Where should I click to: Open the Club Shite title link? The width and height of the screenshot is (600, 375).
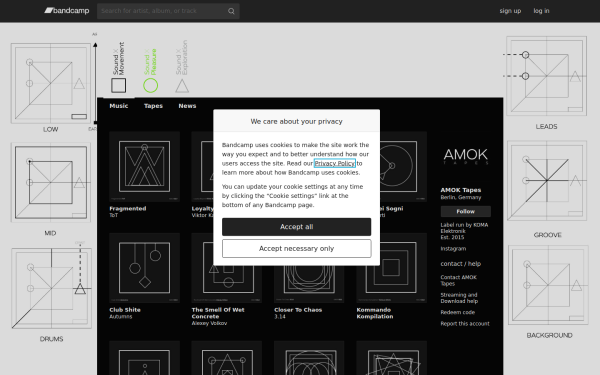pos(125,310)
